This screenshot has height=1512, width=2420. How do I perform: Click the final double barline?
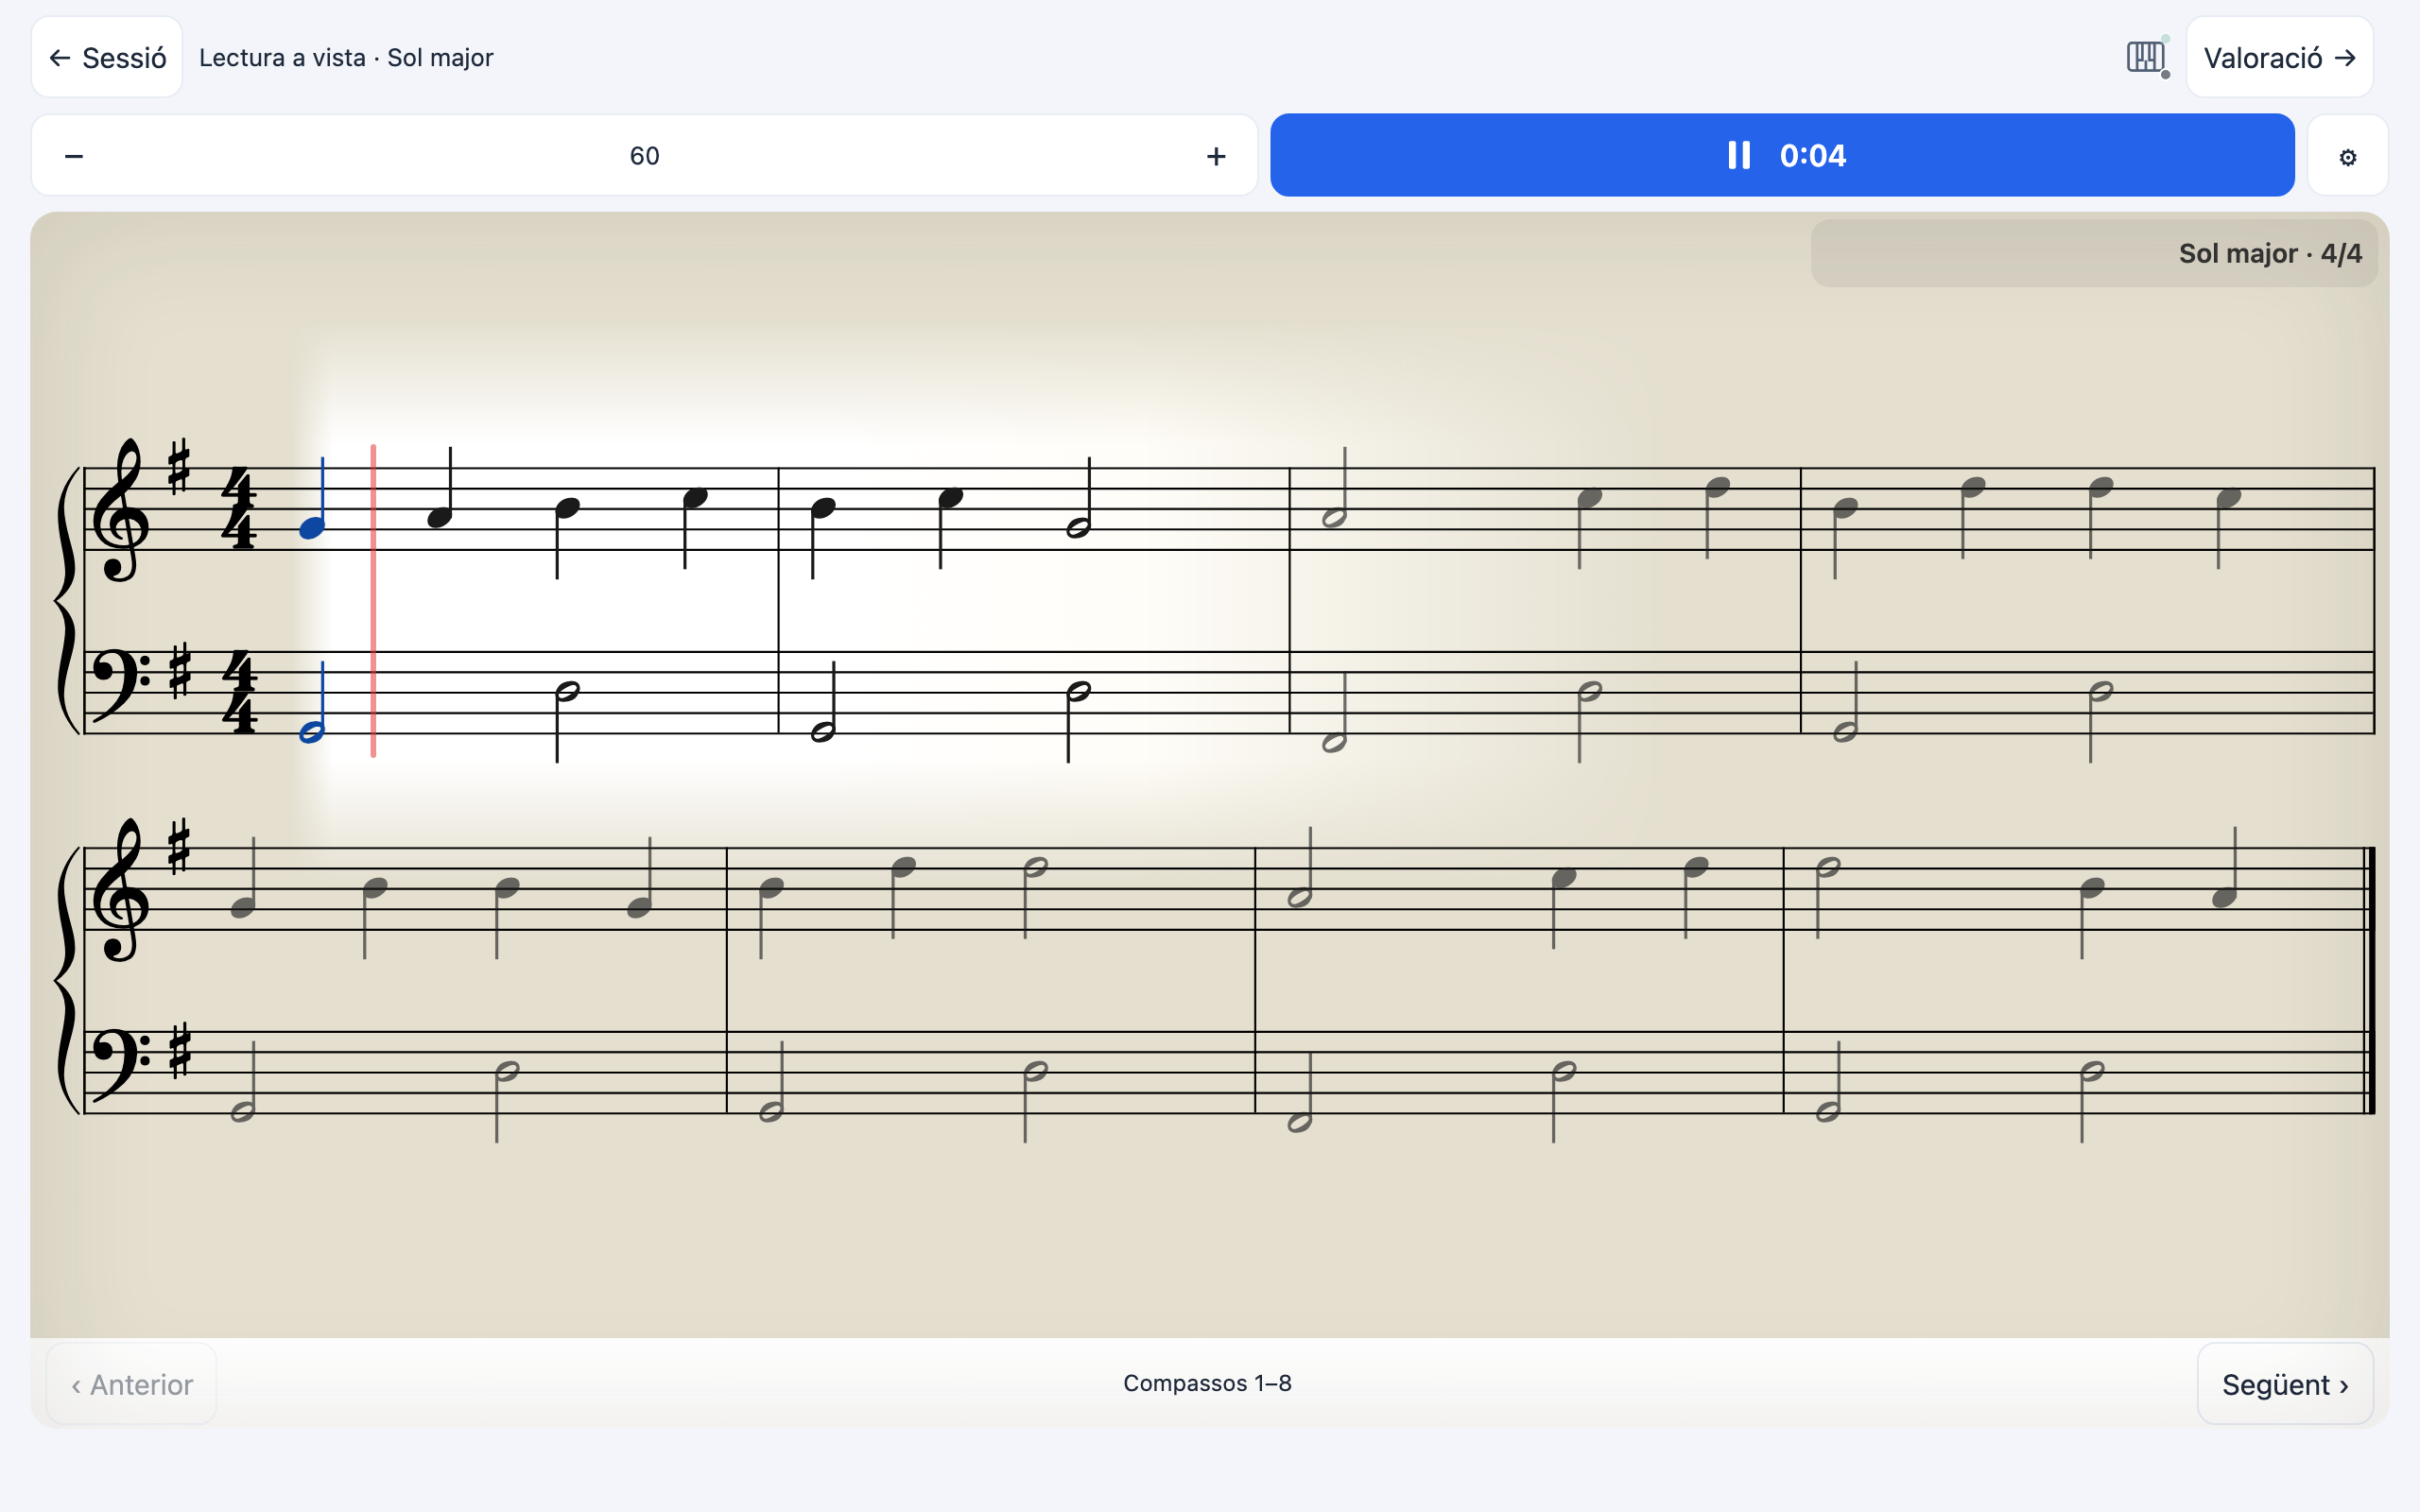pyautogui.click(x=2367, y=980)
